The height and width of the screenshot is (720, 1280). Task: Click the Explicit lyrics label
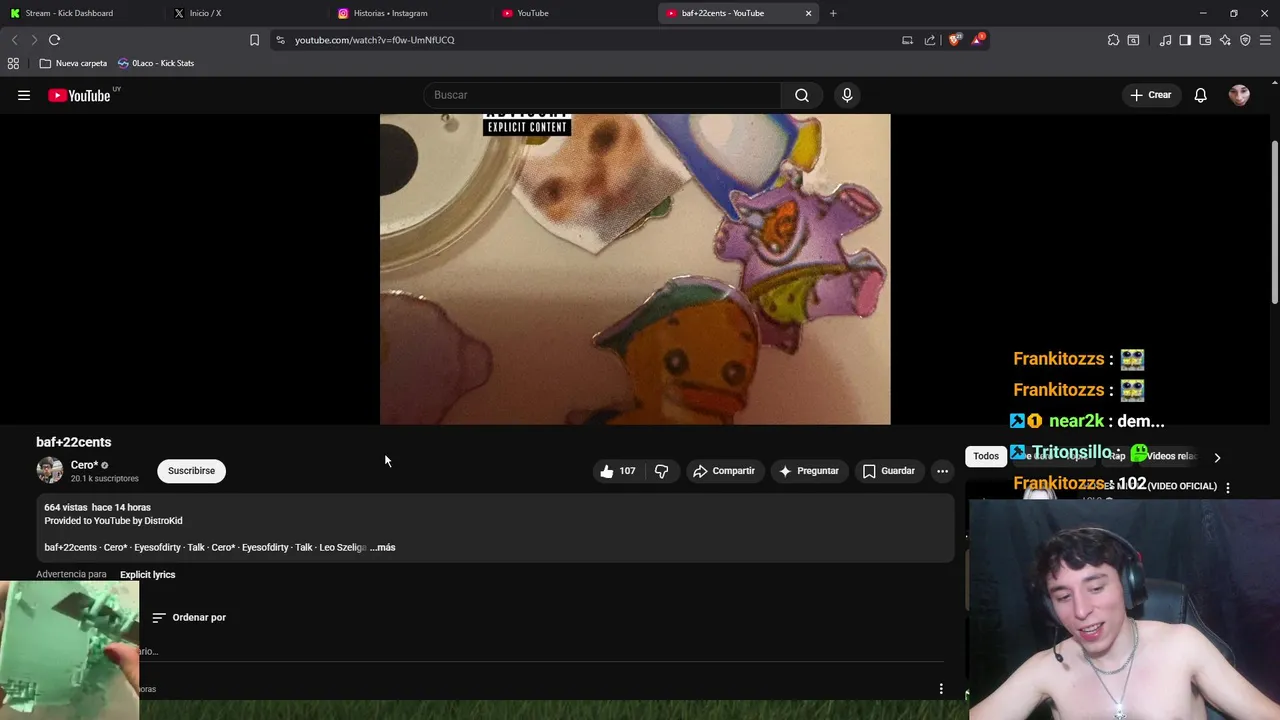tap(147, 575)
